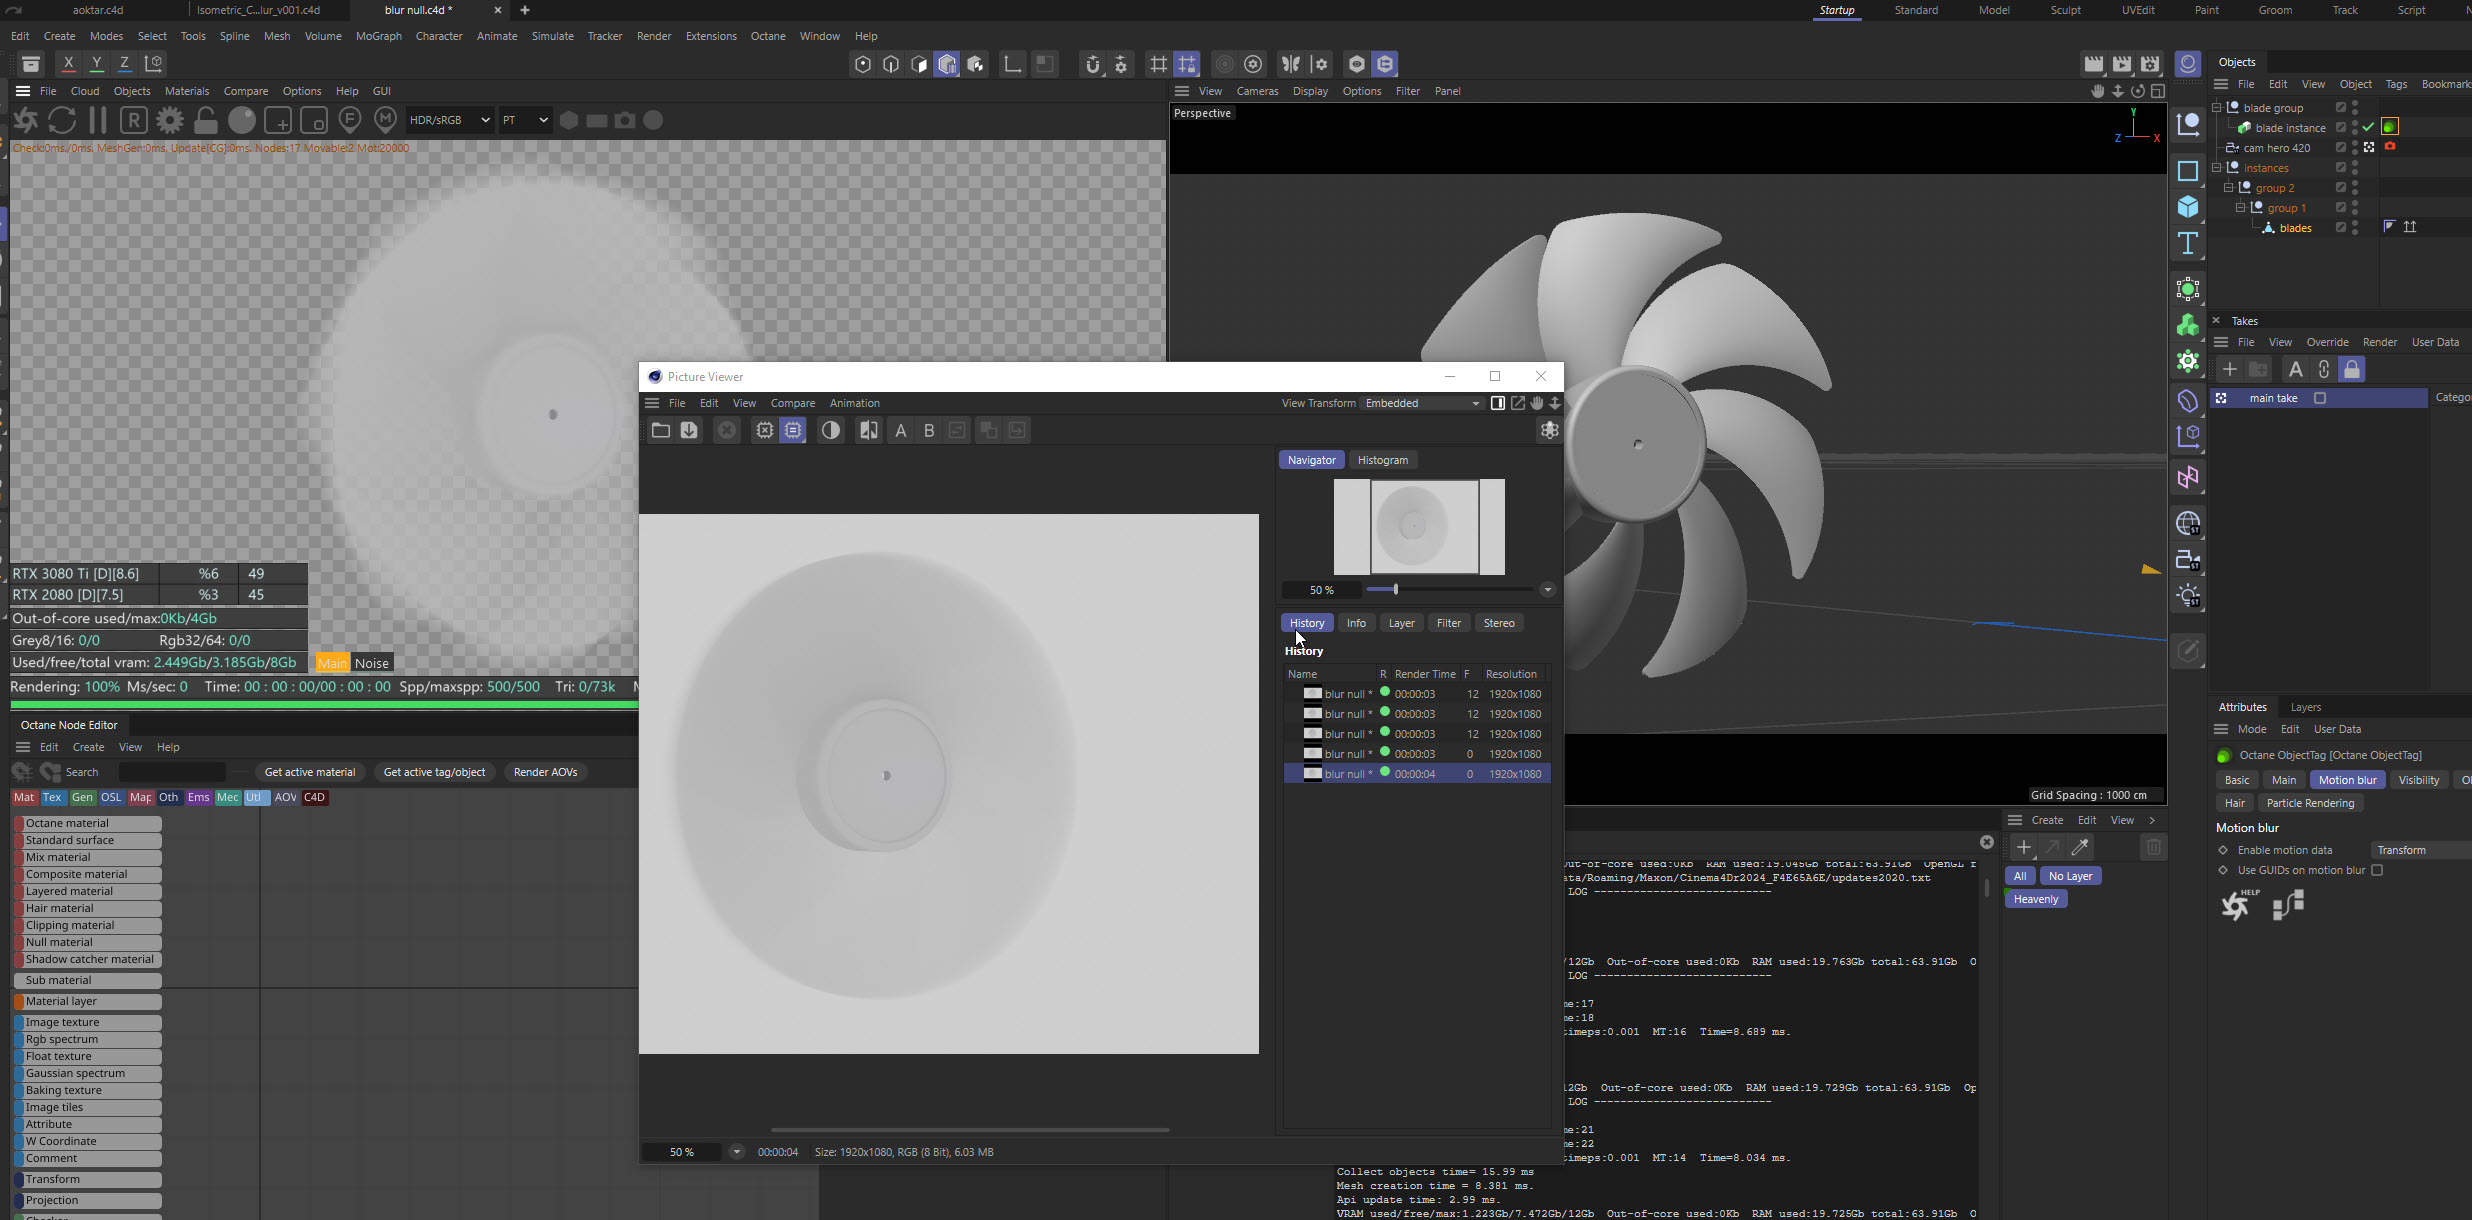2472x1220 pixels.
Task: Pause the Octane live render
Action: [98, 120]
